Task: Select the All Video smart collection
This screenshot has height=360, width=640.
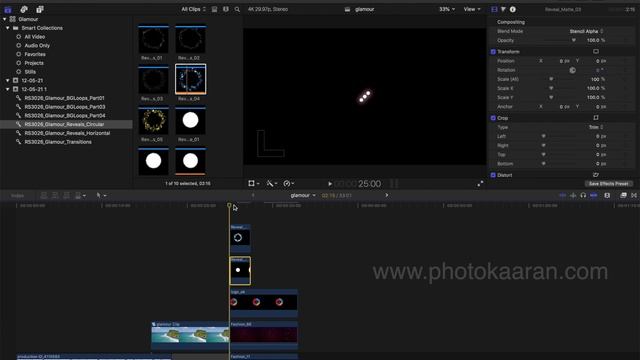Action: point(35,37)
